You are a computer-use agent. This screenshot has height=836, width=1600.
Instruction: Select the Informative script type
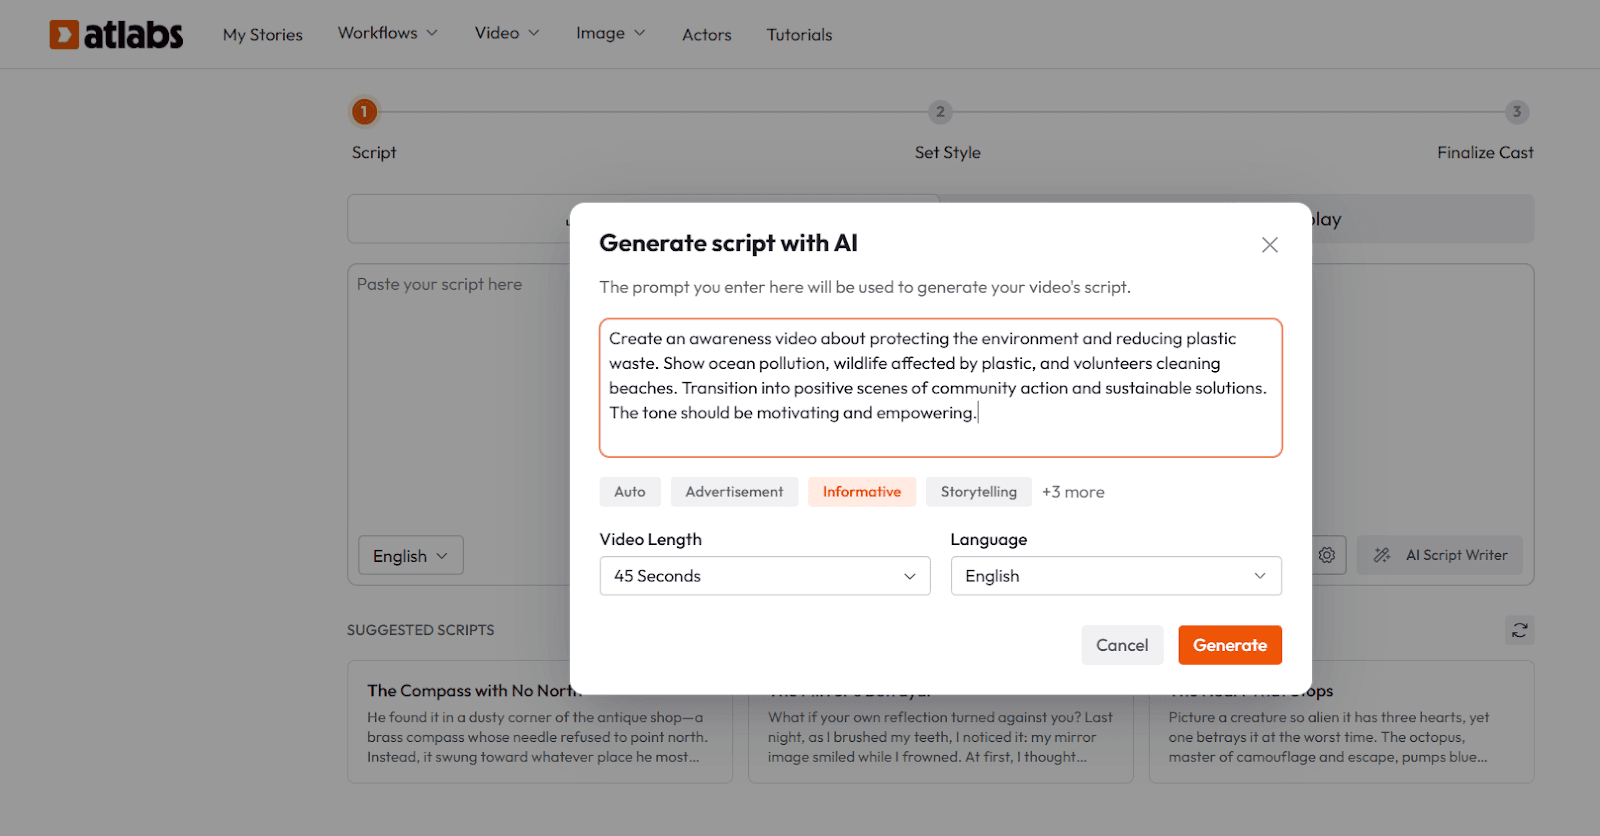862,492
